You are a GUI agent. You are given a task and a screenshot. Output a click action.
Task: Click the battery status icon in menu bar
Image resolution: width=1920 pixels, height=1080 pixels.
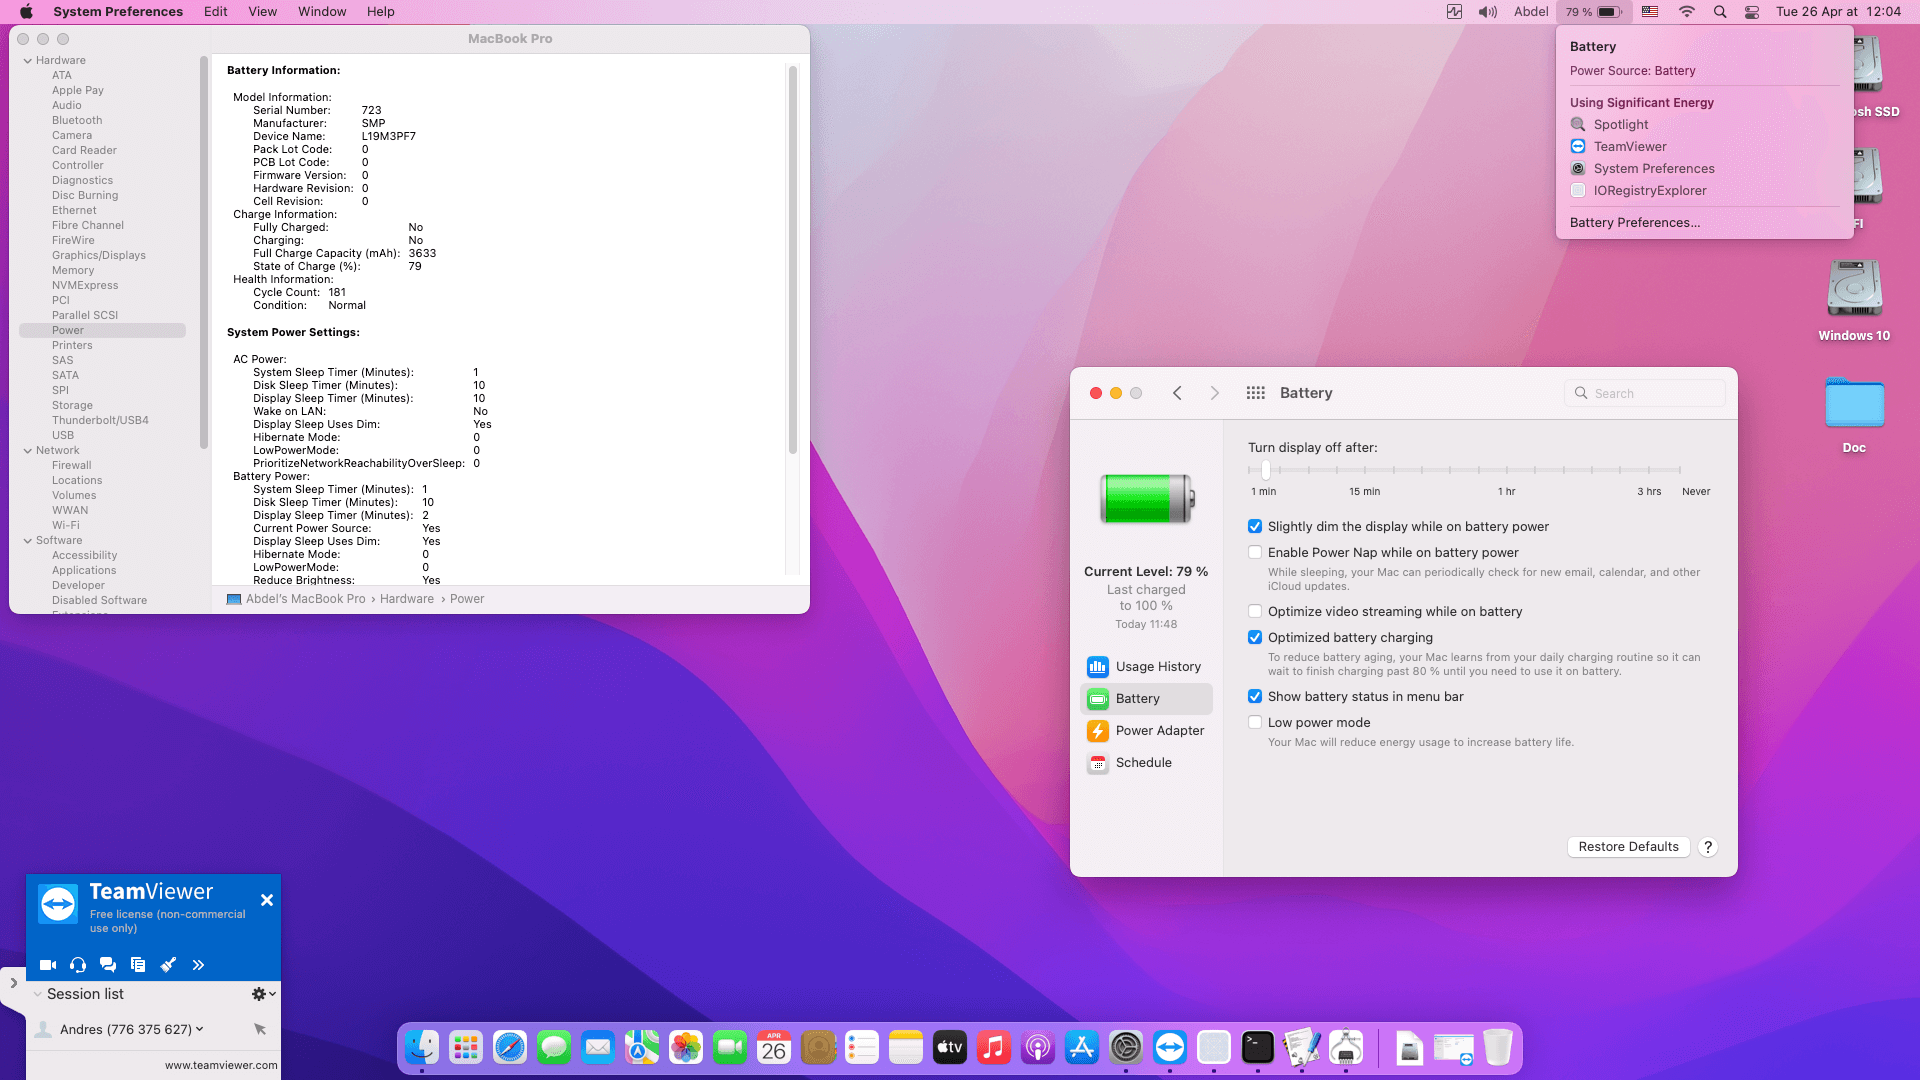click(1594, 12)
